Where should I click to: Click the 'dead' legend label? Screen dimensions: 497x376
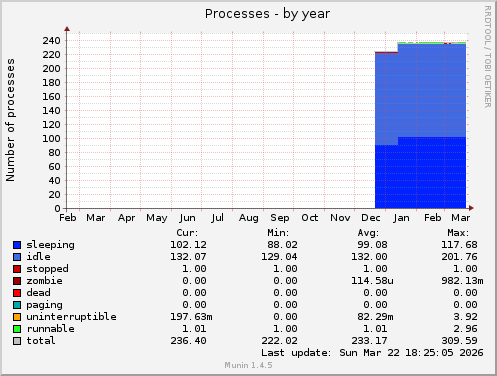click(39, 293)
